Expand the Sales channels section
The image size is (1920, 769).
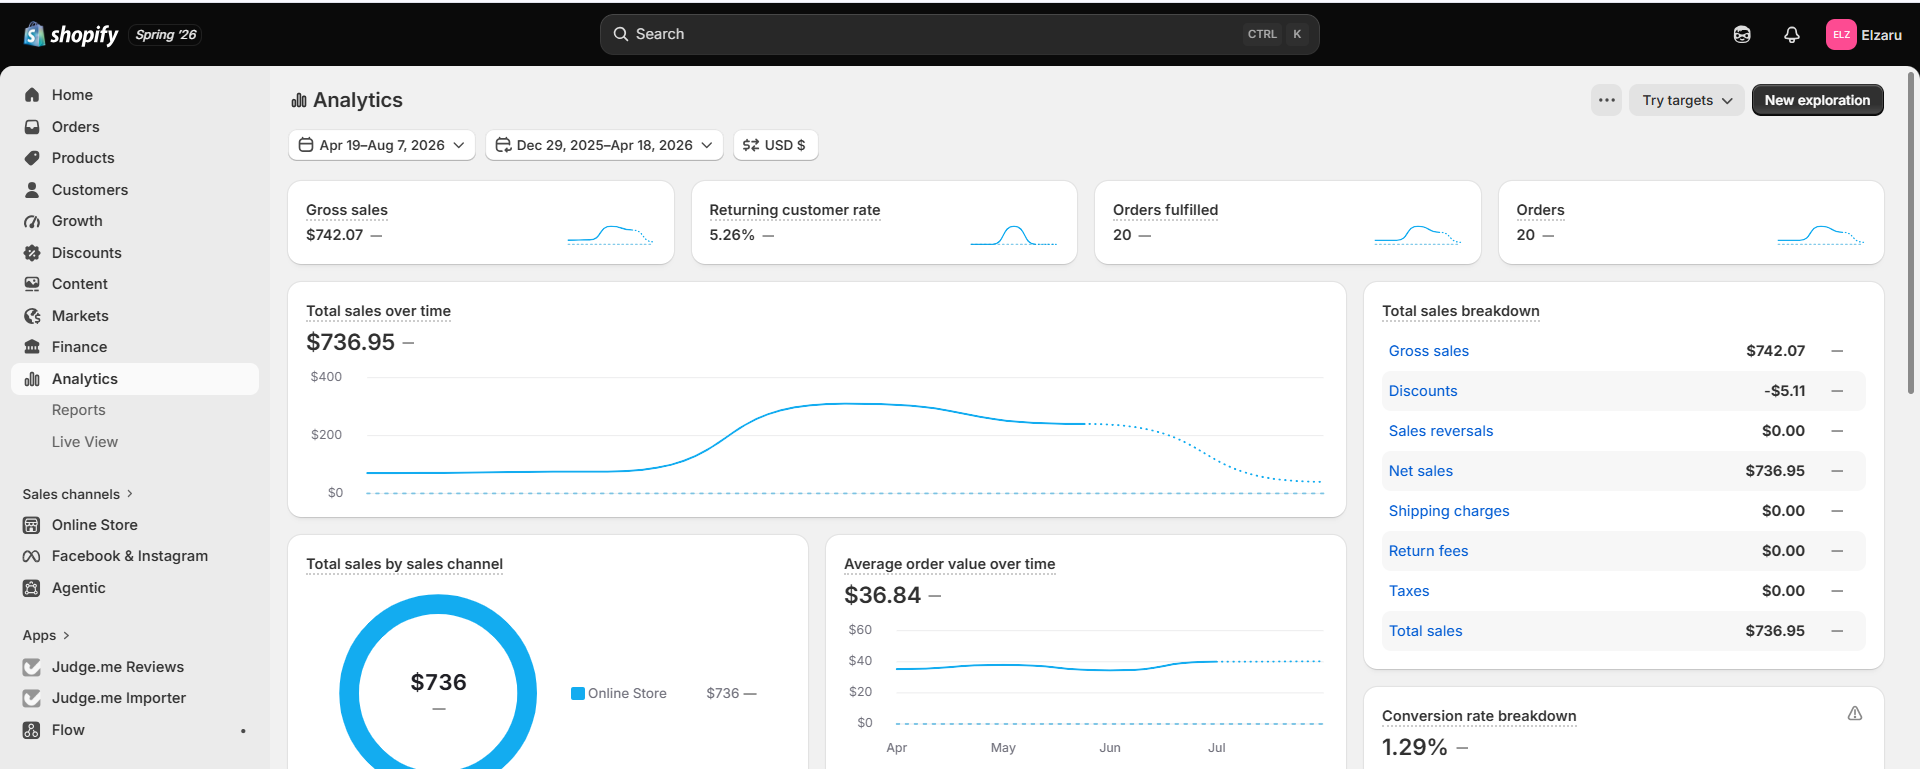[78, 494]
